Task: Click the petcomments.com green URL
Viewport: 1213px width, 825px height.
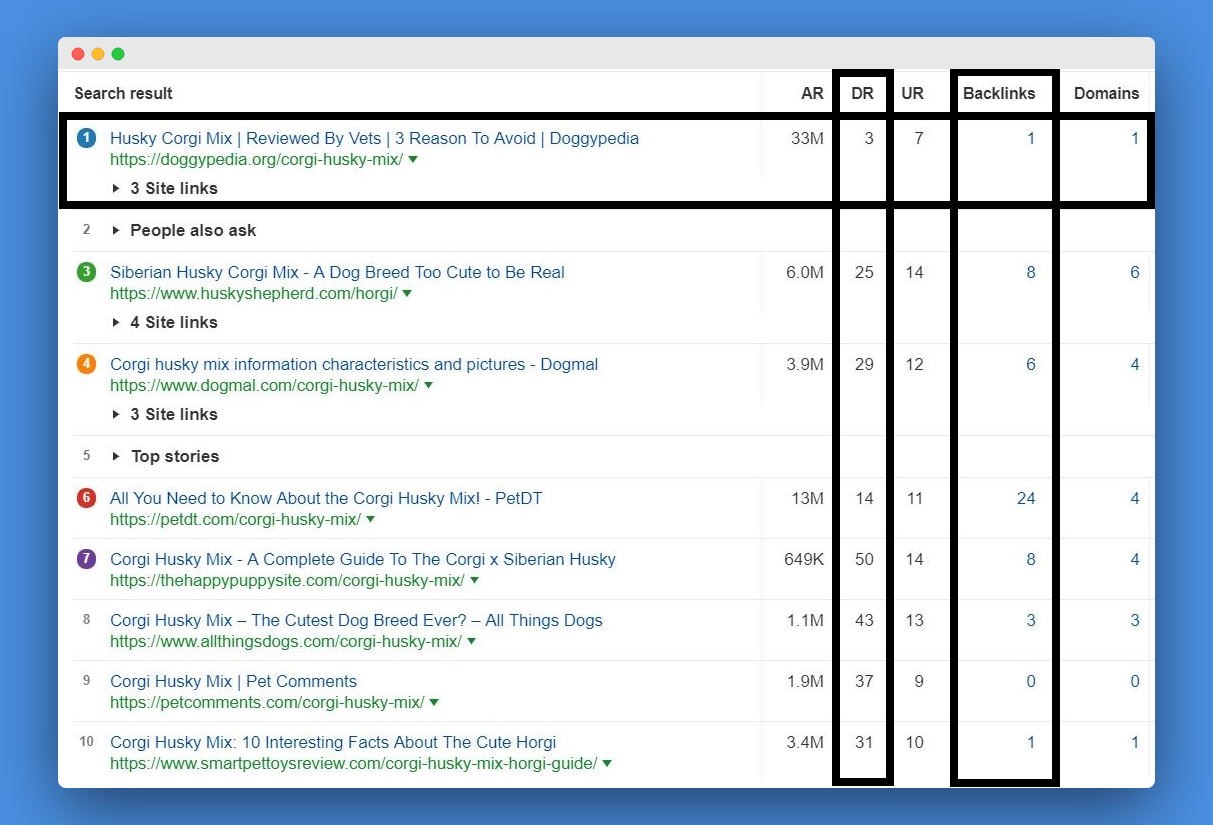Action: [x=267, y=703]
